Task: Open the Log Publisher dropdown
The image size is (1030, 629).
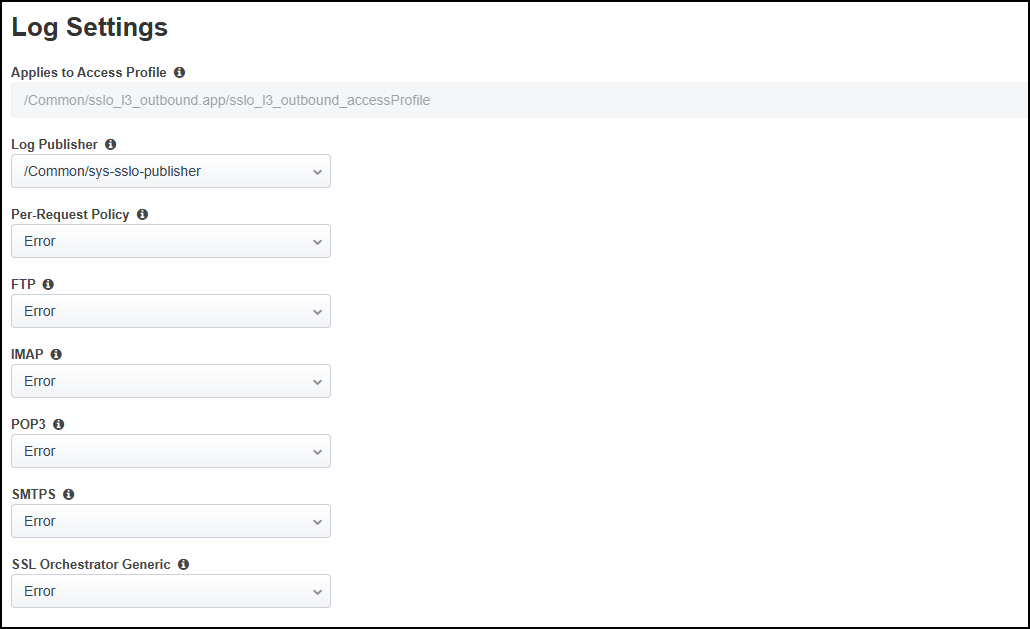Action: coord(171,171)
